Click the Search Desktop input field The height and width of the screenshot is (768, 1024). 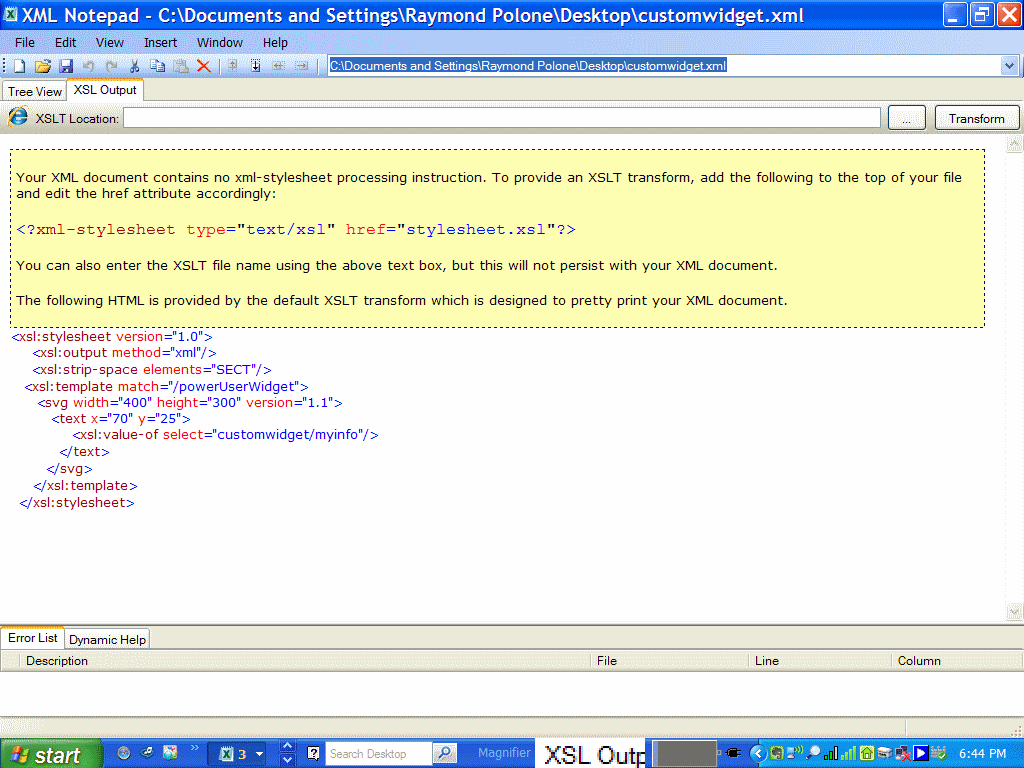point(378,754)
